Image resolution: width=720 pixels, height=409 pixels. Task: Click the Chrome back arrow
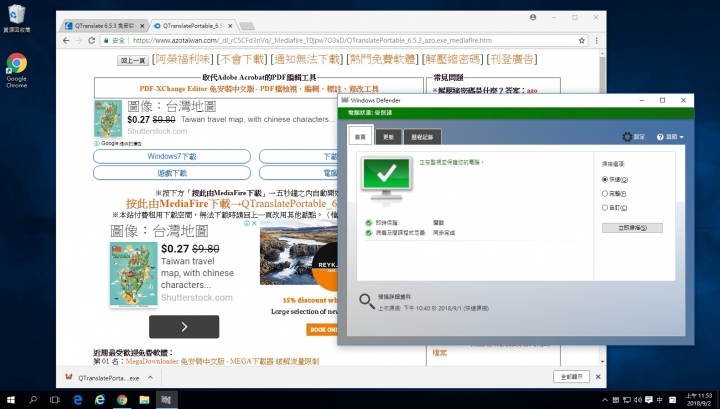66,40
